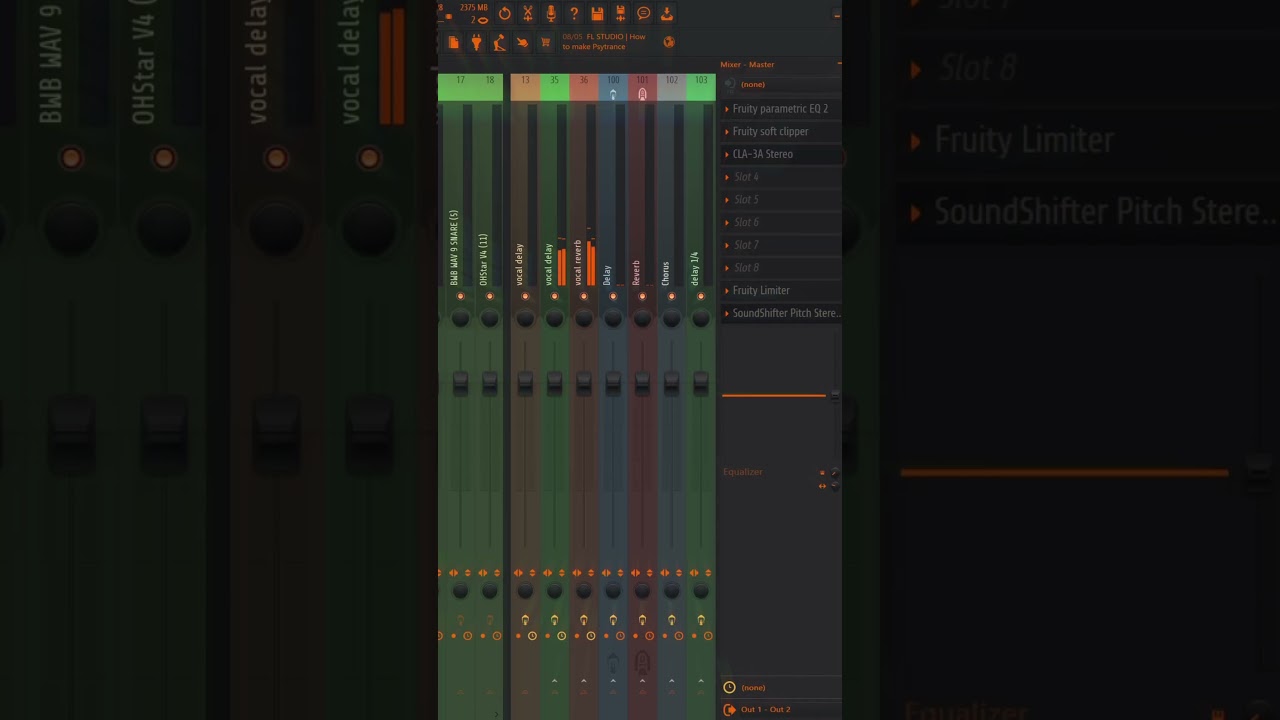This screenshot has height=720, width=1280.
Task: Open the arrow menu for Fruity Limiter
Action: (x=727, y=291)
